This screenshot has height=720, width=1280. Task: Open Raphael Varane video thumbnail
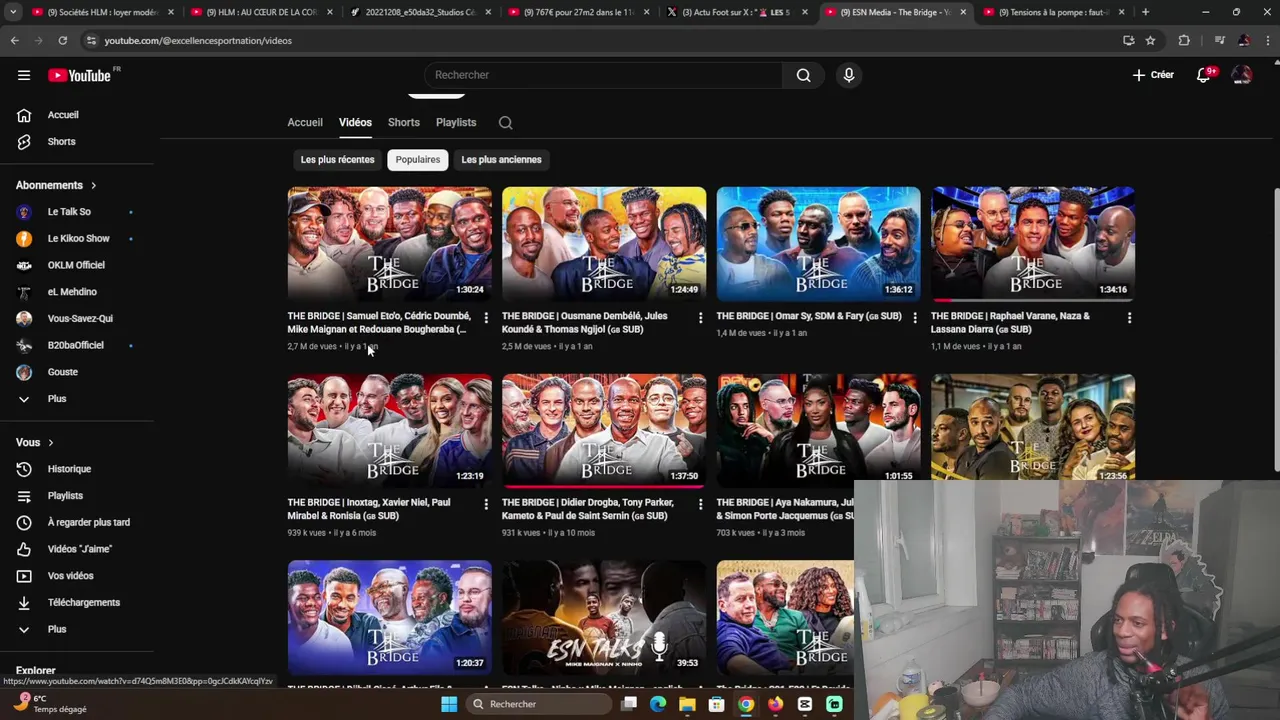coord(1033,243)
